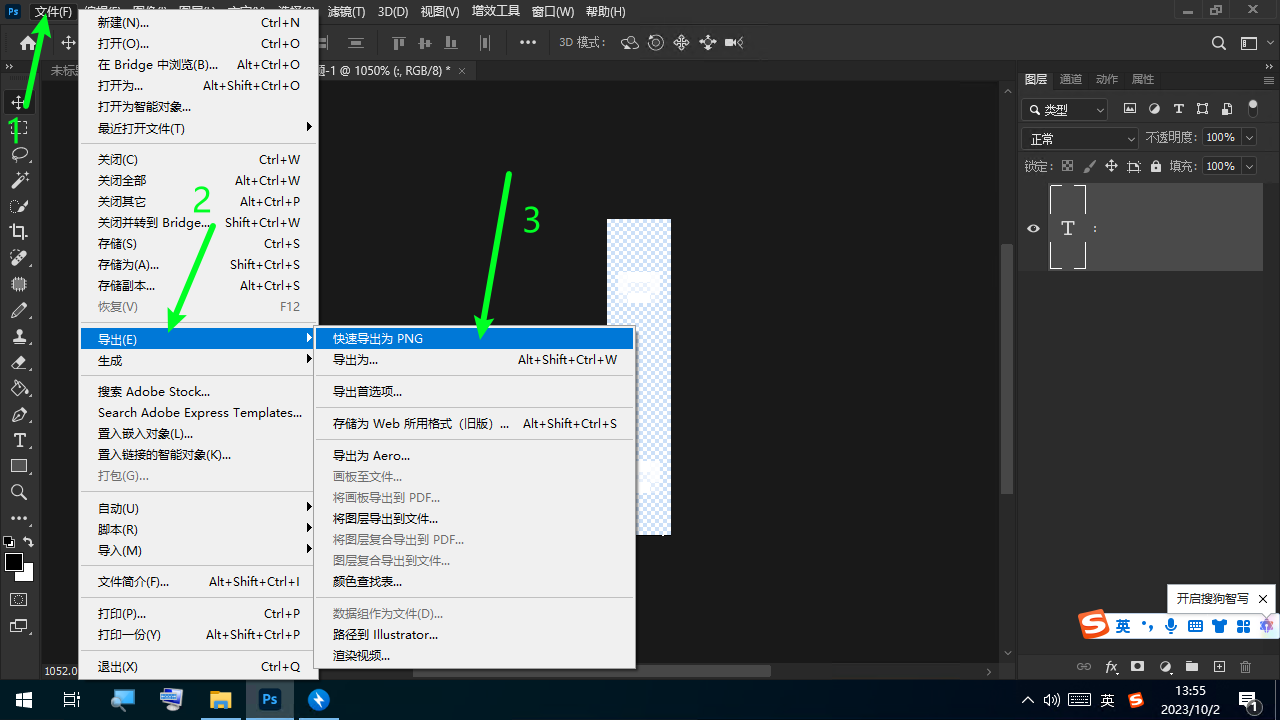Screen dimensions: 1280x720
Task: Open the fx layer styles icon
Action: pos(1111,667)
